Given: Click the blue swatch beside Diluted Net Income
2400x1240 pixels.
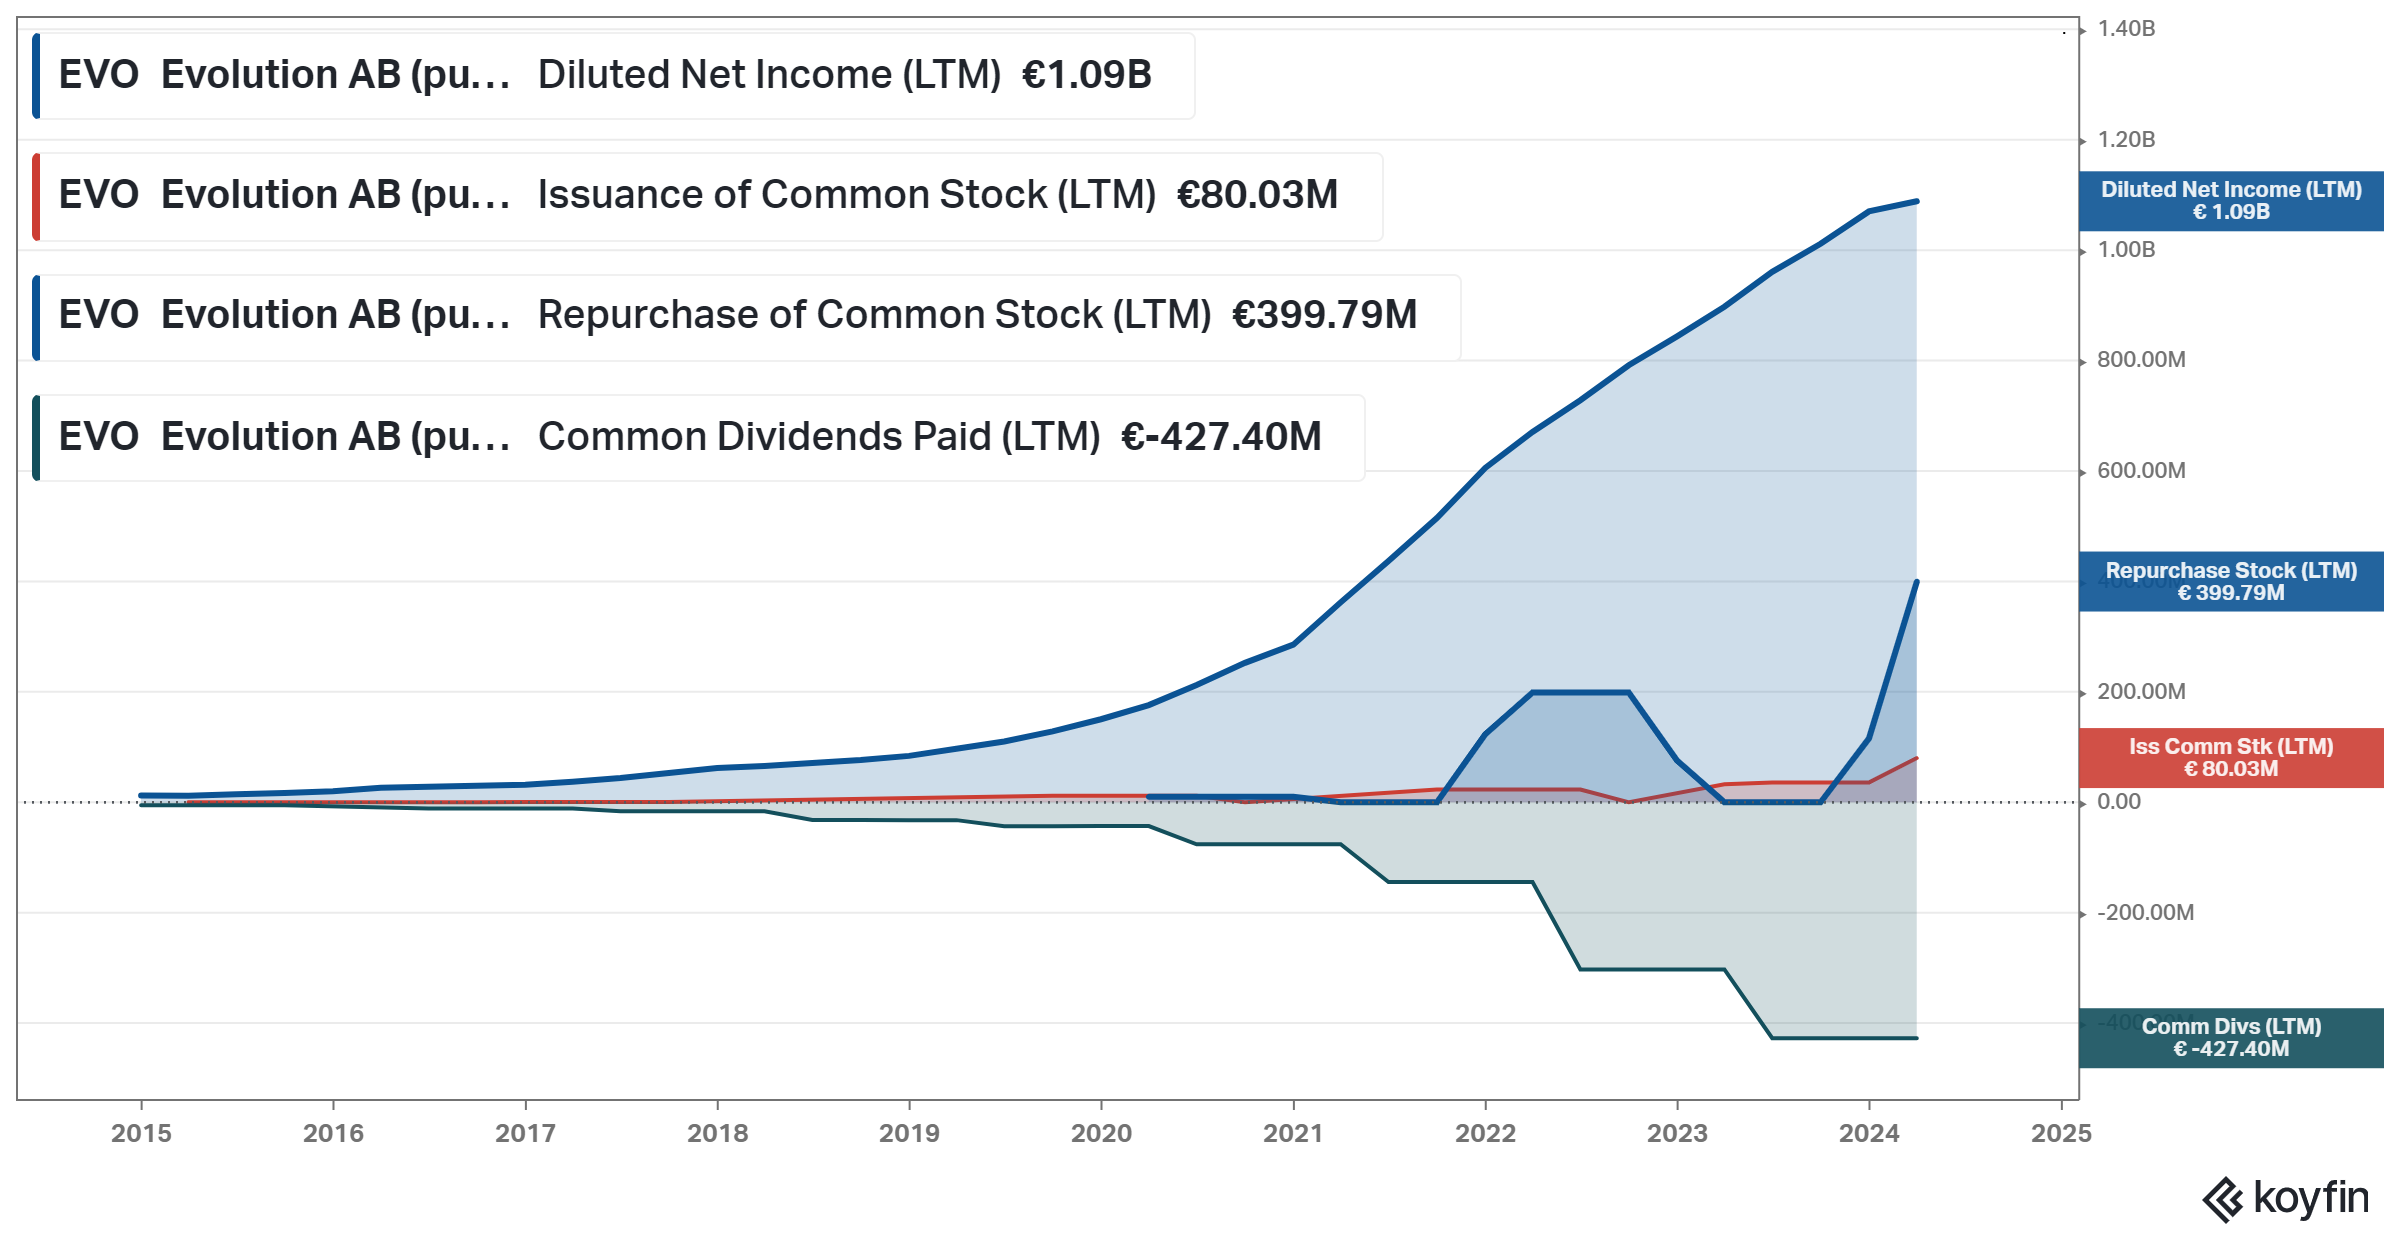Looking at the screenshot, I should (36, 76).
